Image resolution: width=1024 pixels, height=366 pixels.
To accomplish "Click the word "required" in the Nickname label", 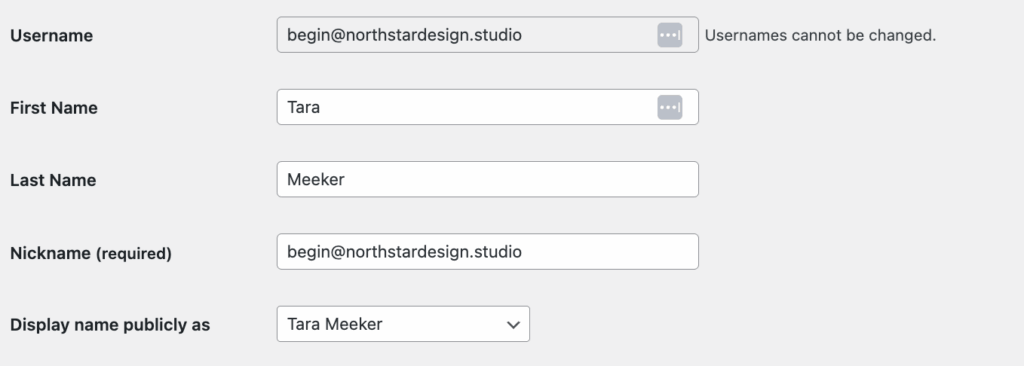I will [133, 253].
